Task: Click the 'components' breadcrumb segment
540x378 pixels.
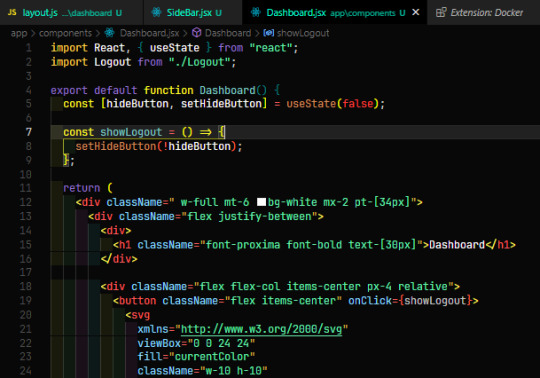Action: pyautogui.click(x=65, y=33)
